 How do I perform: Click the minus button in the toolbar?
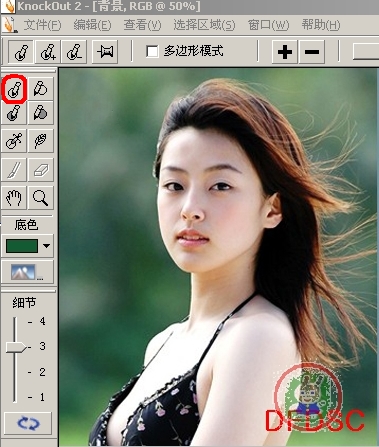click(312, 52)
